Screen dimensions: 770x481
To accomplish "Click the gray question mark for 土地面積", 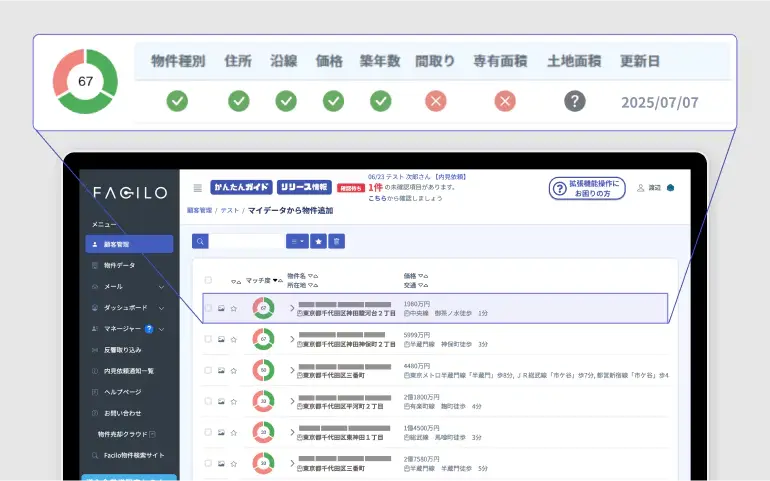I will [x=574, y=101].
